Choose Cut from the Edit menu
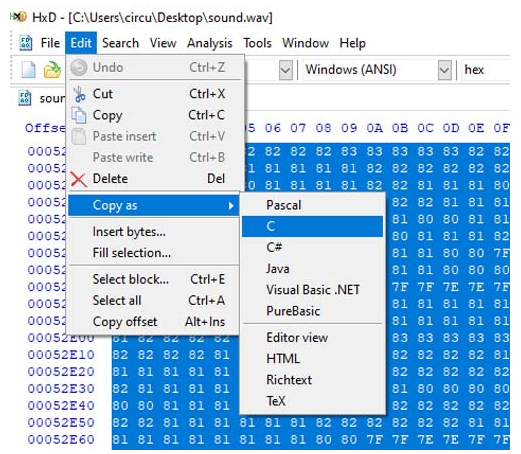The image size is (521, 454). (154, 94)
